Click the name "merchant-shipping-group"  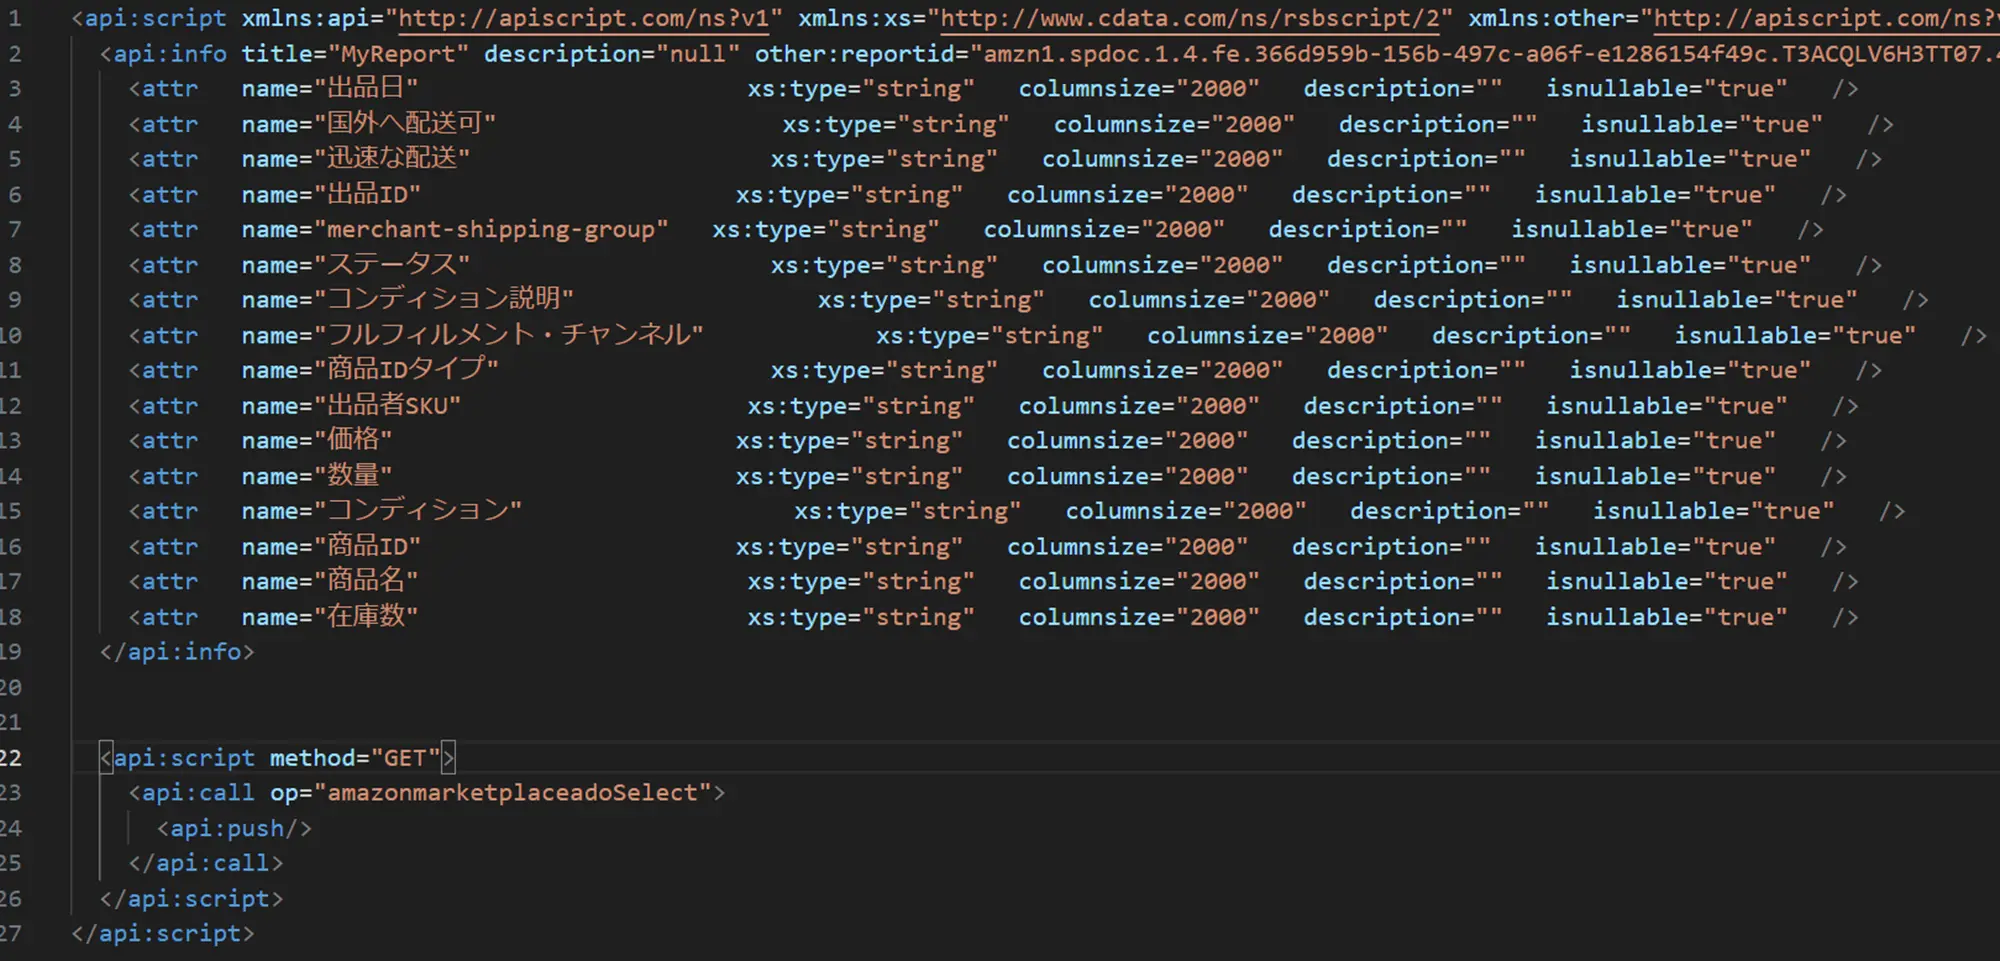click(491, 230)
